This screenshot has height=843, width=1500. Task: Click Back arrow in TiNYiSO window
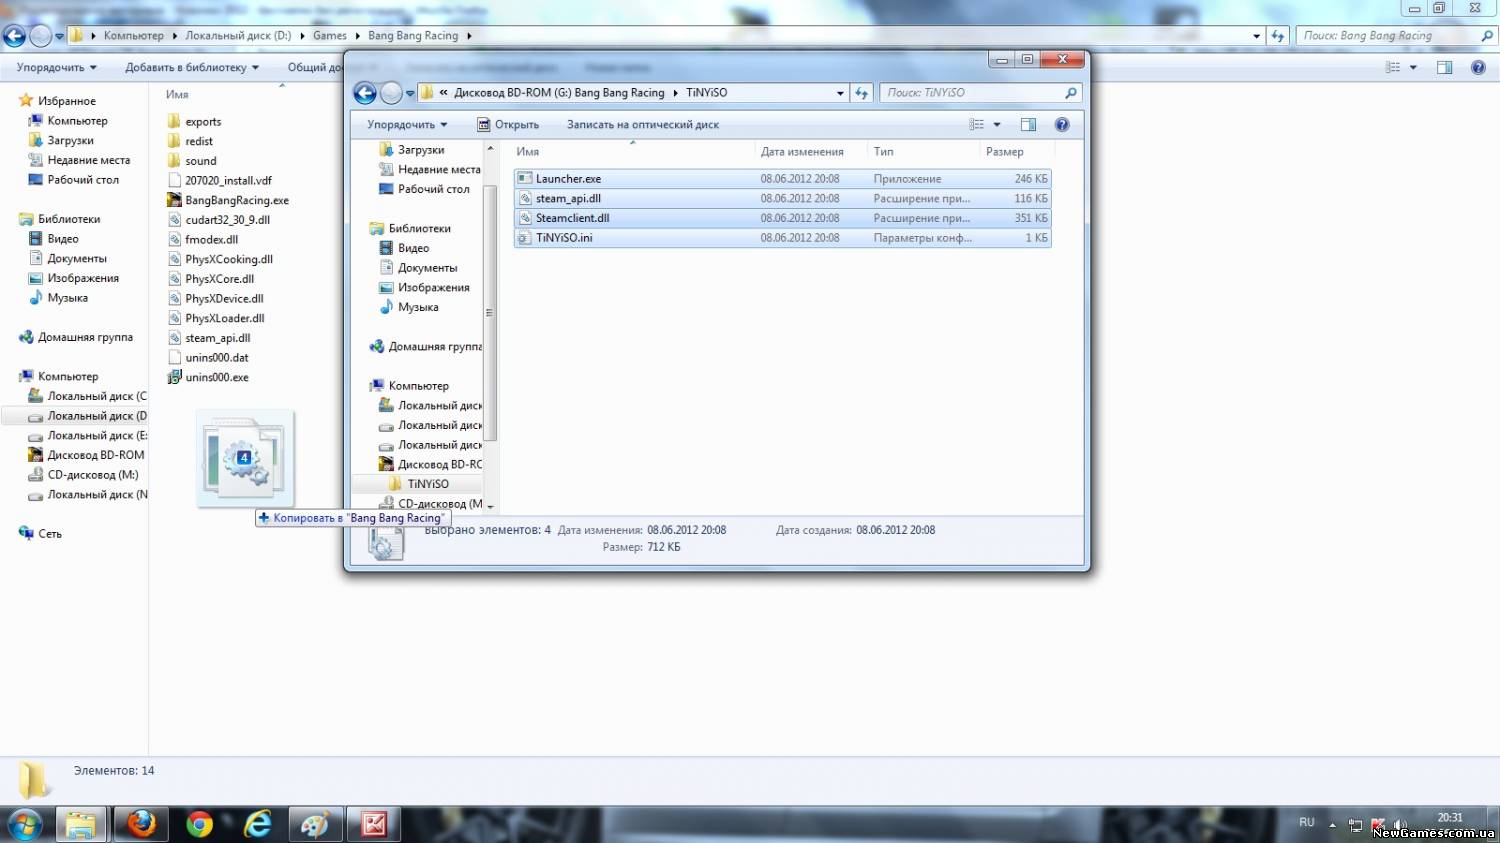click(x=365, y=93)
